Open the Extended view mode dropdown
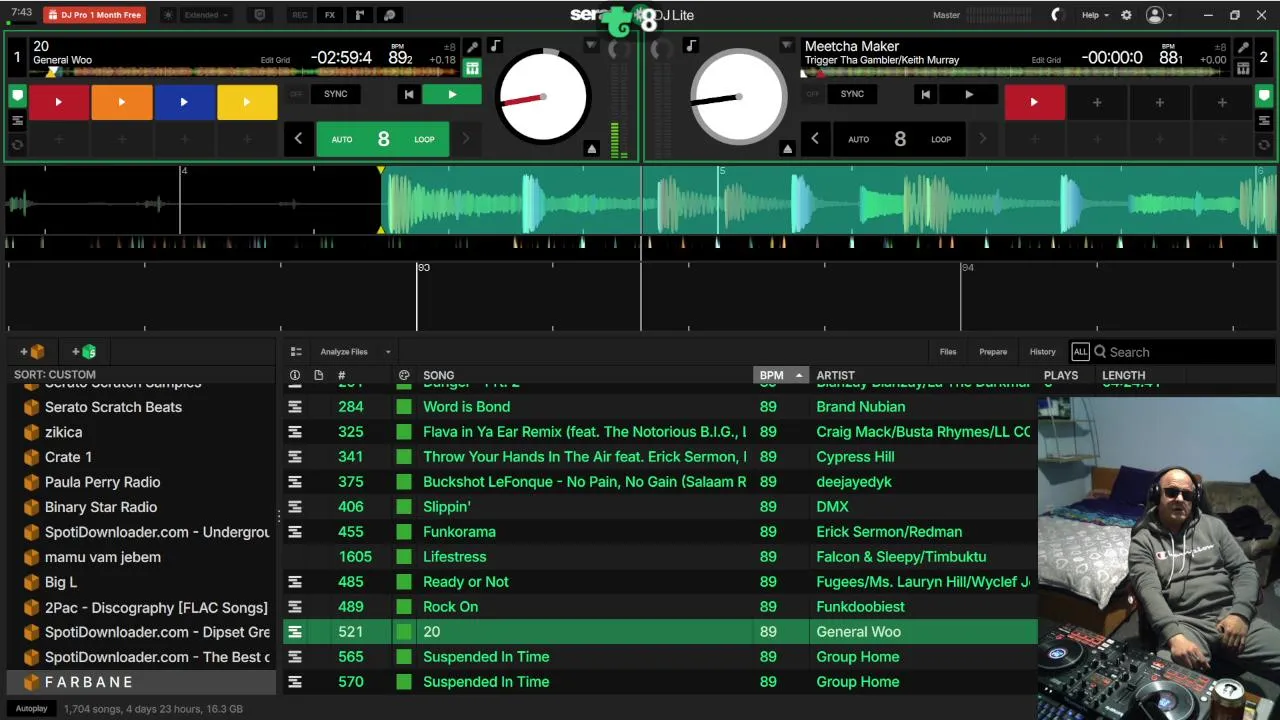This screenshot has height=720, width=1280. (x=206, y=15)
